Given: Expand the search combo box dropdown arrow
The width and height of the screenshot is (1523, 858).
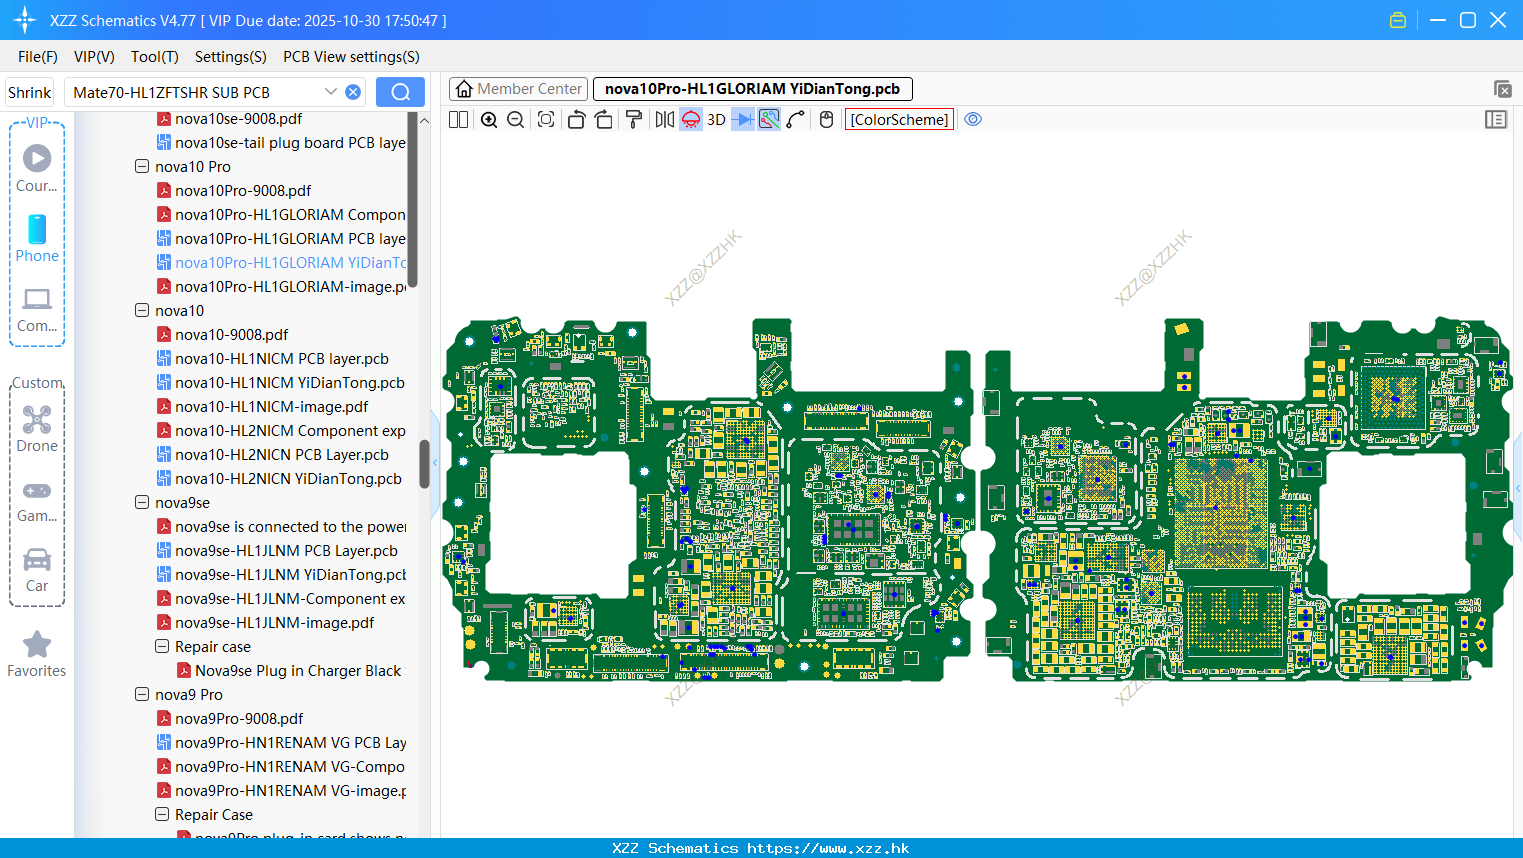Looking at the screenshot, I should coord(331,92).
